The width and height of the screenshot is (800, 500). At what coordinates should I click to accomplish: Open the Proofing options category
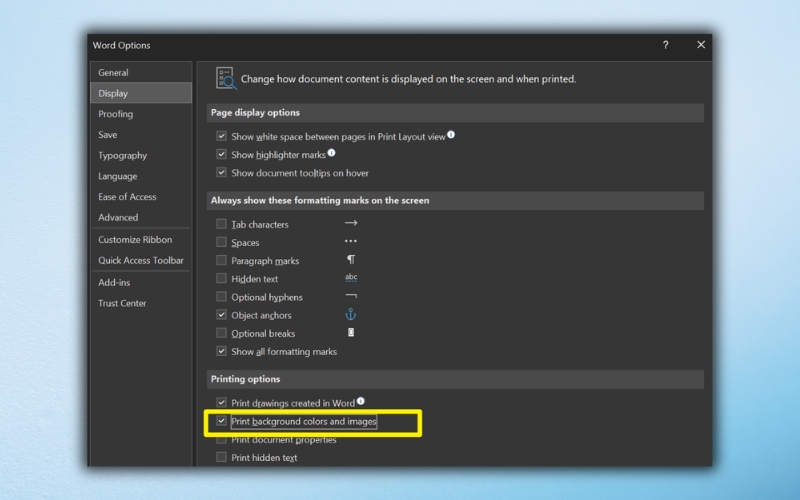click(141, 114)
